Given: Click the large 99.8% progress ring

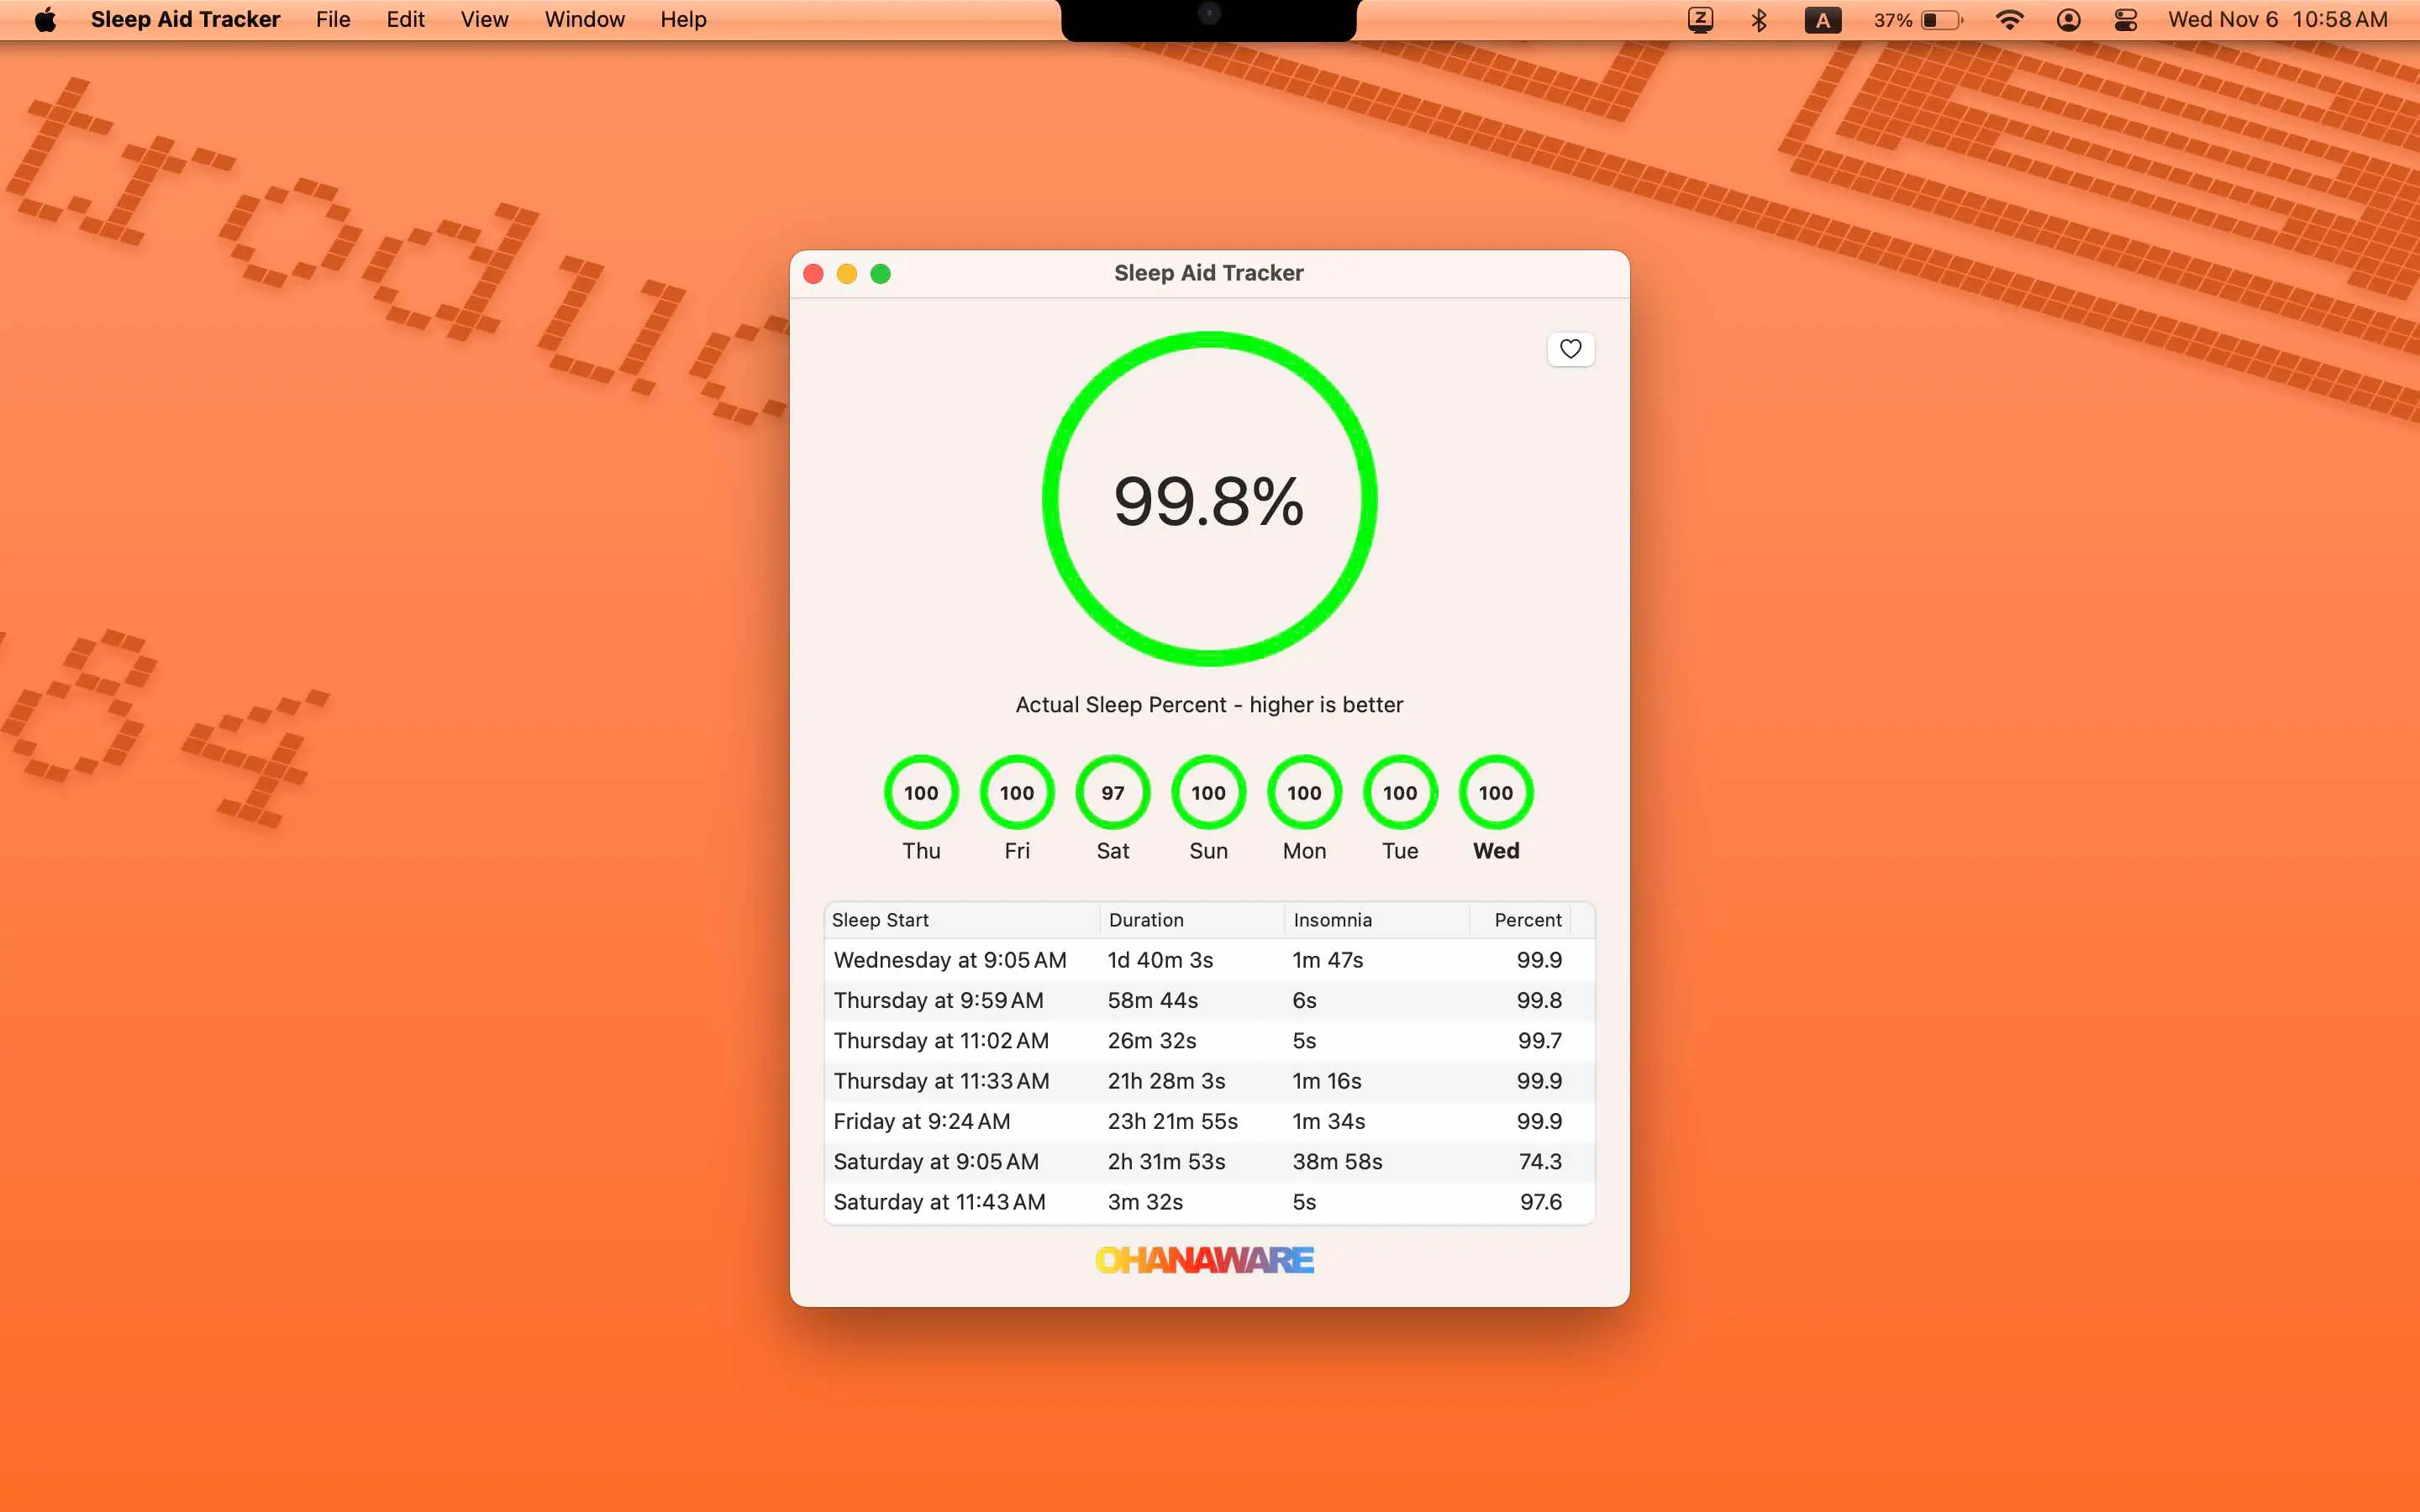Looking at the screenshot, I should point(1209,499).
